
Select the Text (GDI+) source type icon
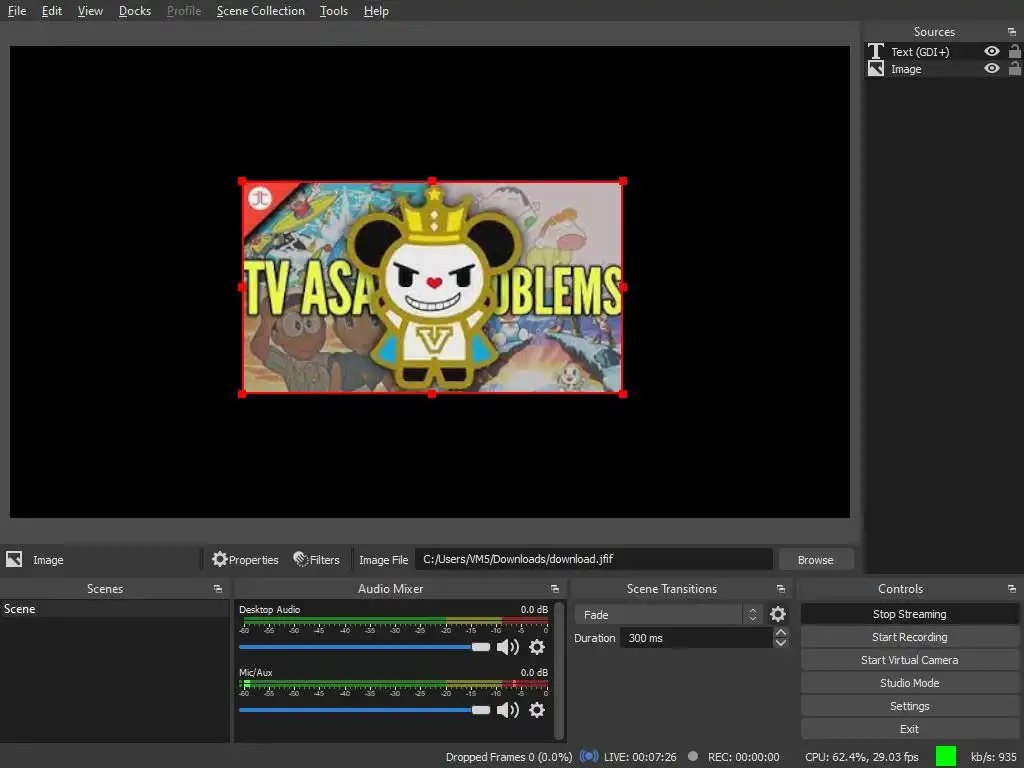pos(876,51)
